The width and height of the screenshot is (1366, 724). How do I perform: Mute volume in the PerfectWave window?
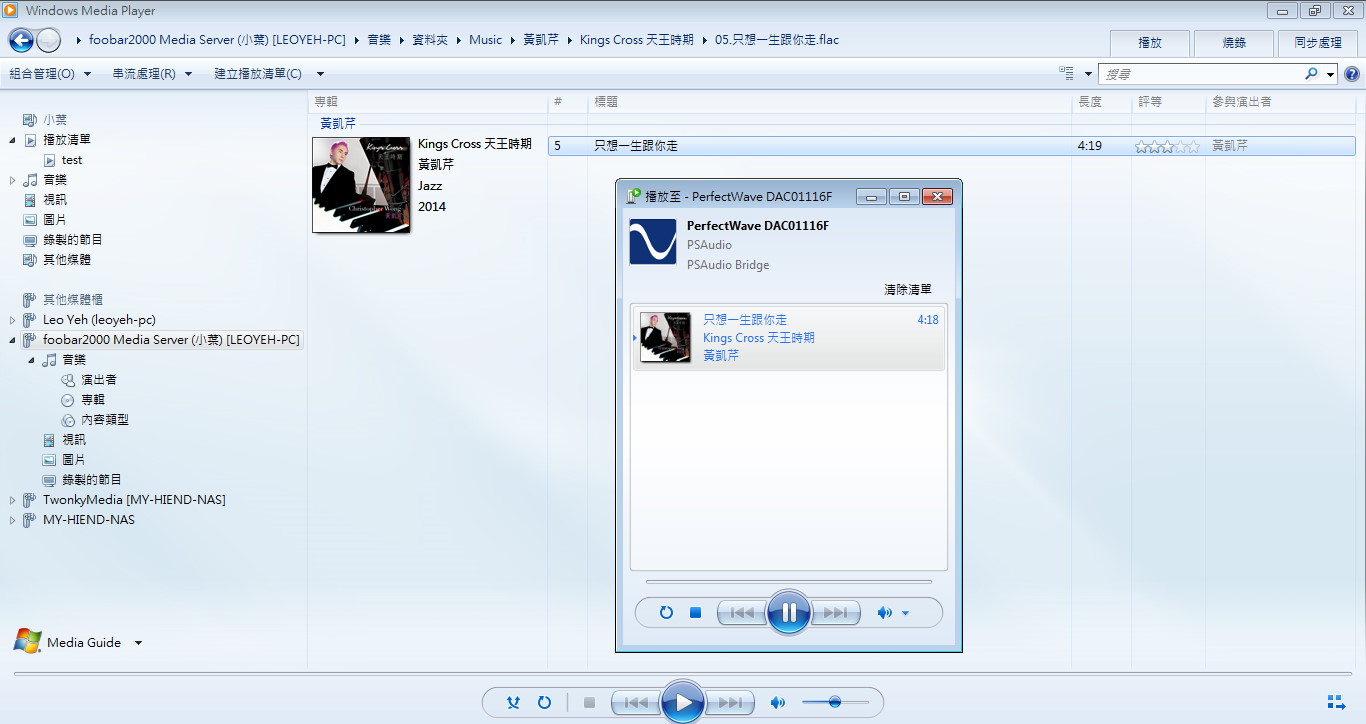pyautogui.click(x=884, y=613)
